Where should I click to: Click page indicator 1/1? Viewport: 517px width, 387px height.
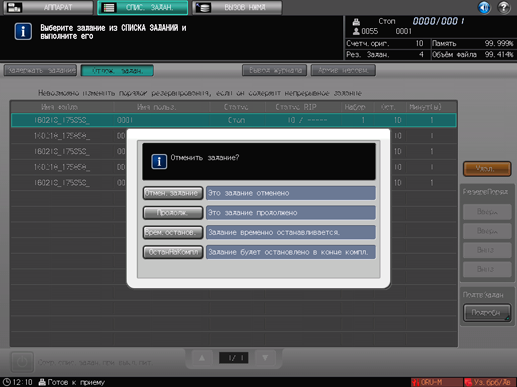point(234,358)
